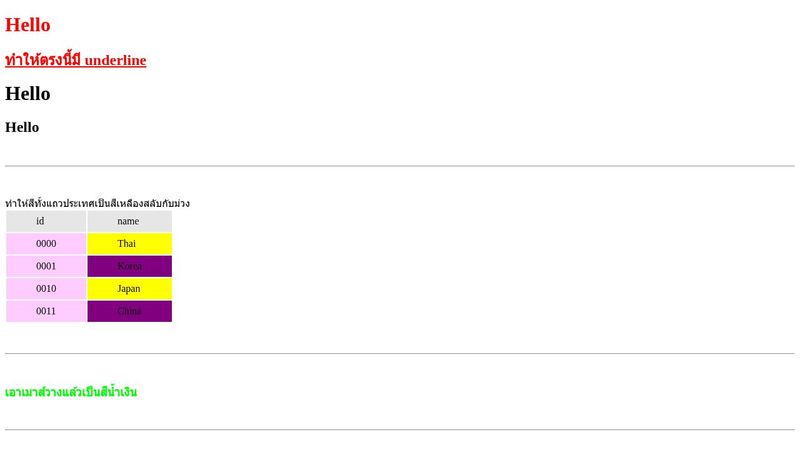Select the id column header
The width and height of the screenshot is (800, 450).
(46, 221)
